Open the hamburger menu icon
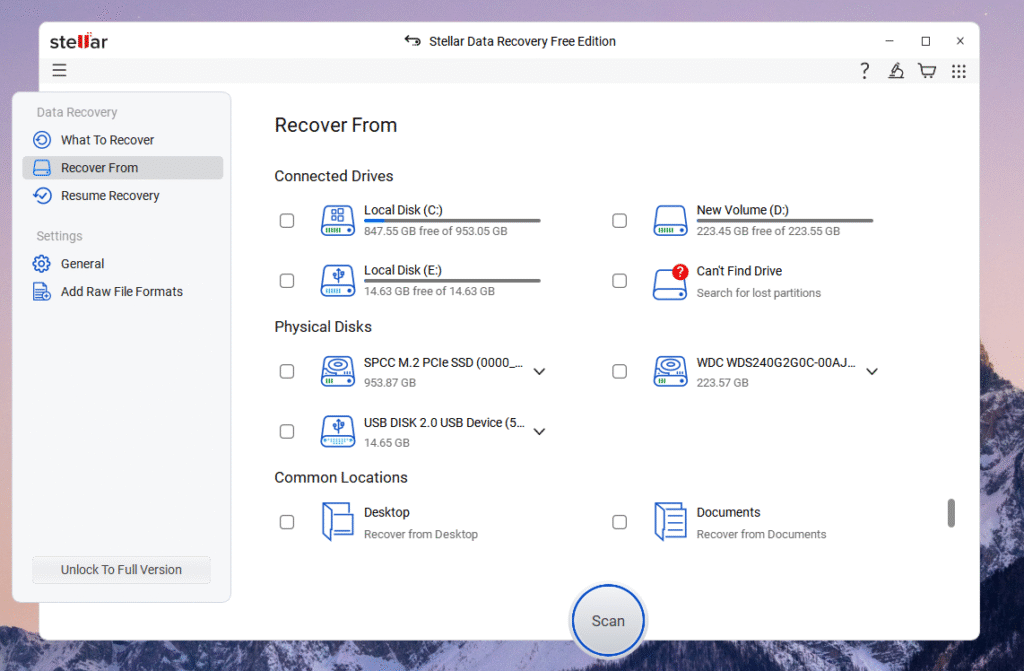This screenshot has width=1024, height=671. point(60,70)
